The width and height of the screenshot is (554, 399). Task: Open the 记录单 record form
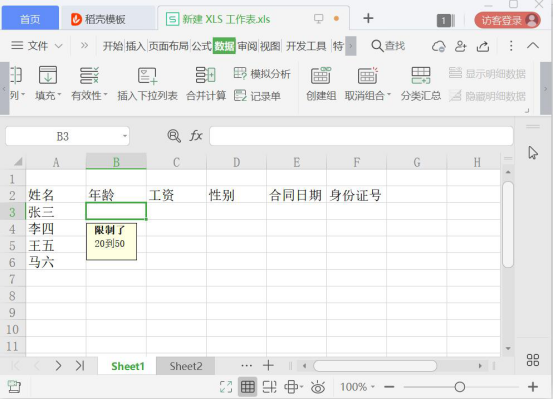257,96
